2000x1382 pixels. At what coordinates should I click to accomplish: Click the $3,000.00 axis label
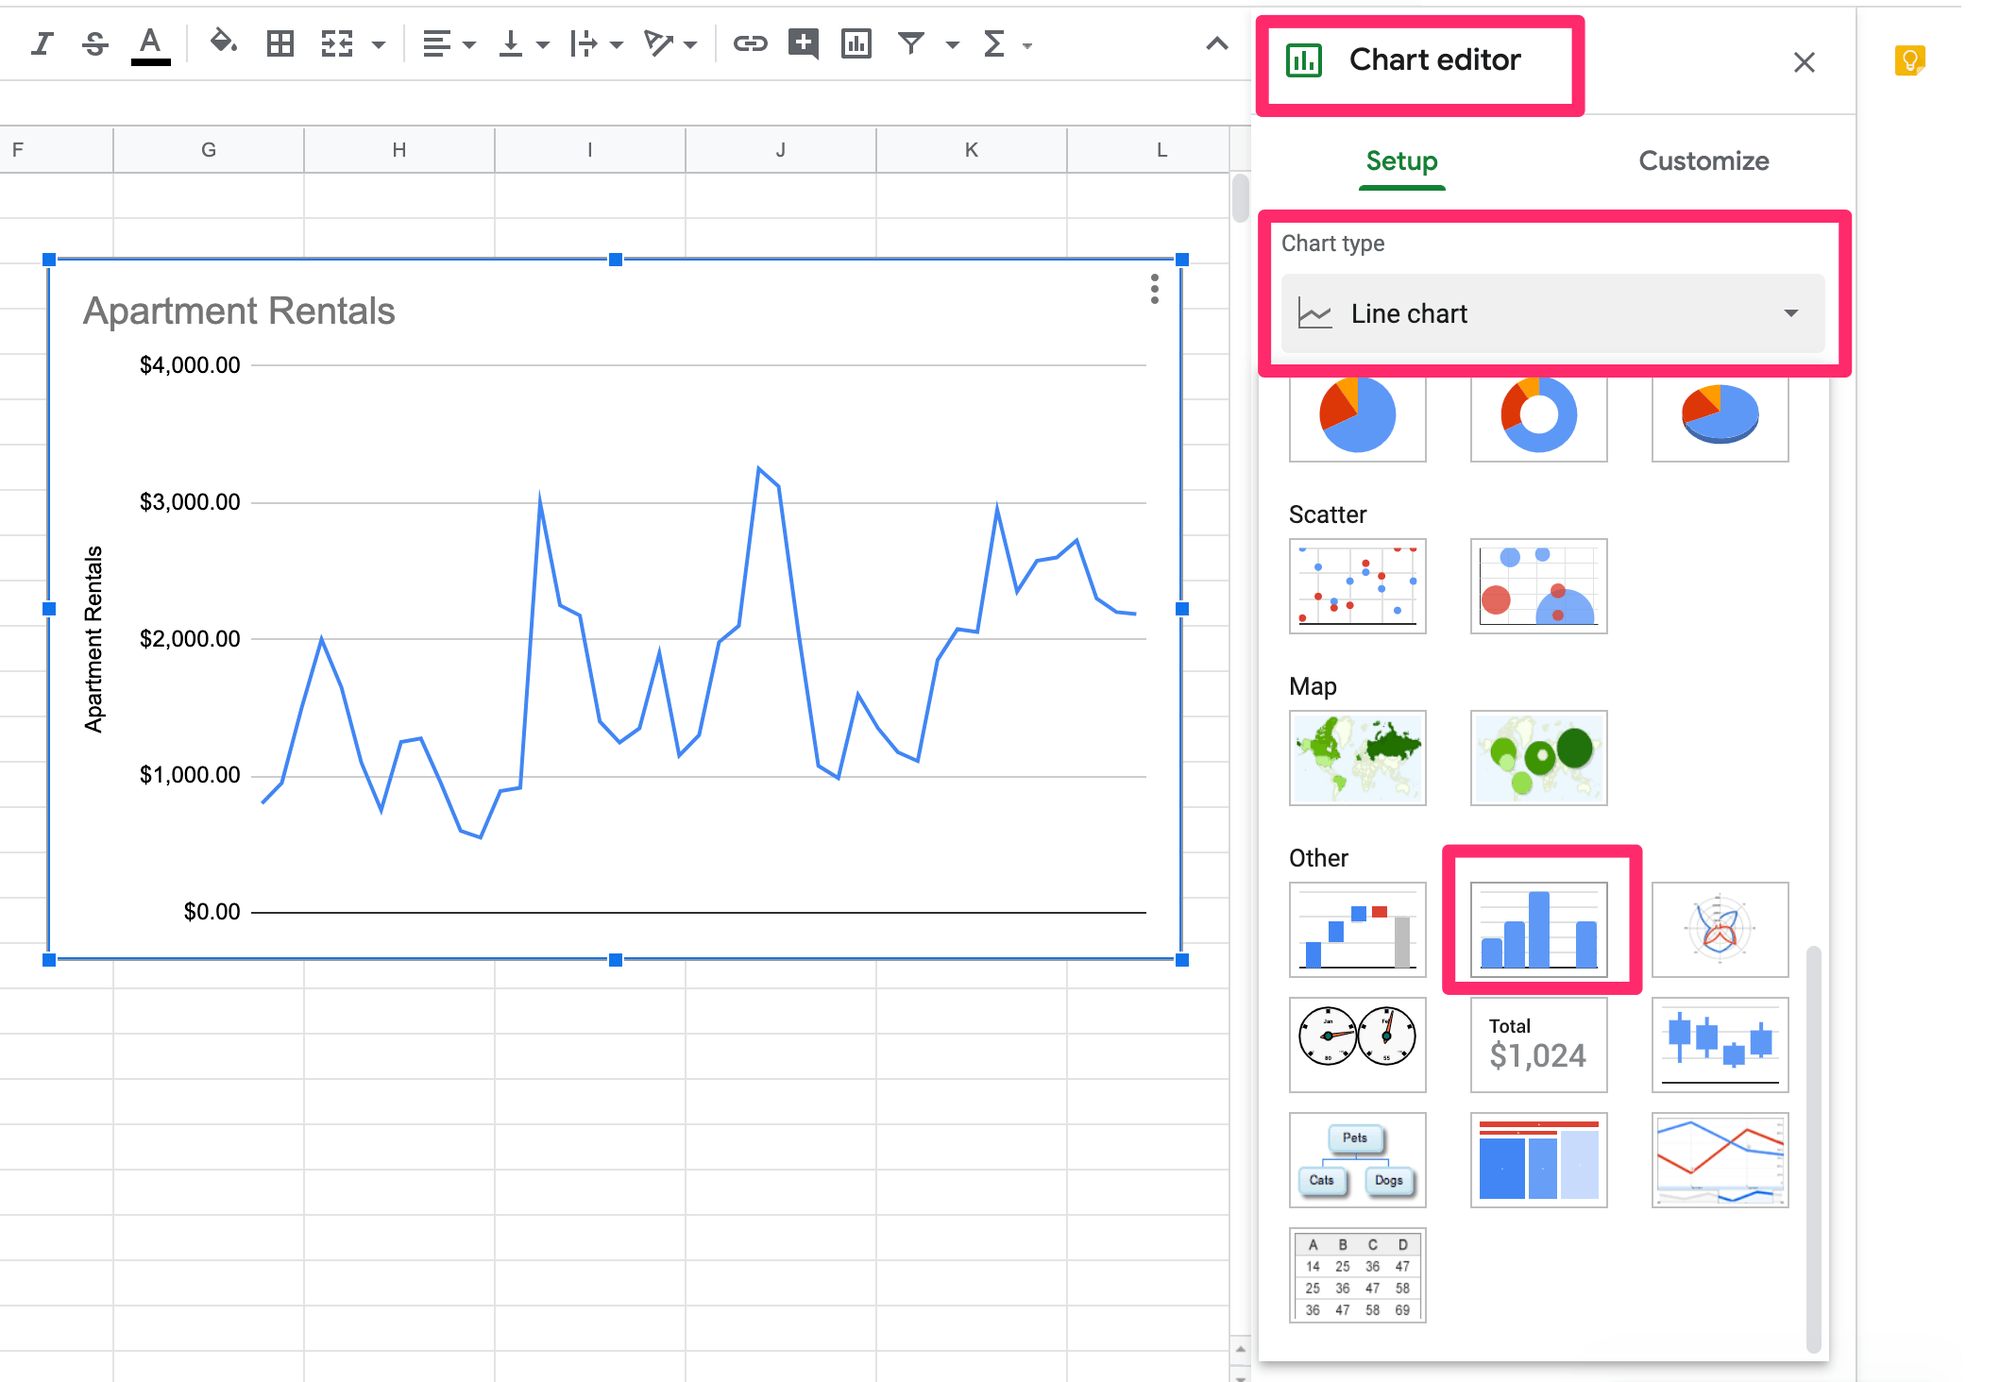(190, 502)
